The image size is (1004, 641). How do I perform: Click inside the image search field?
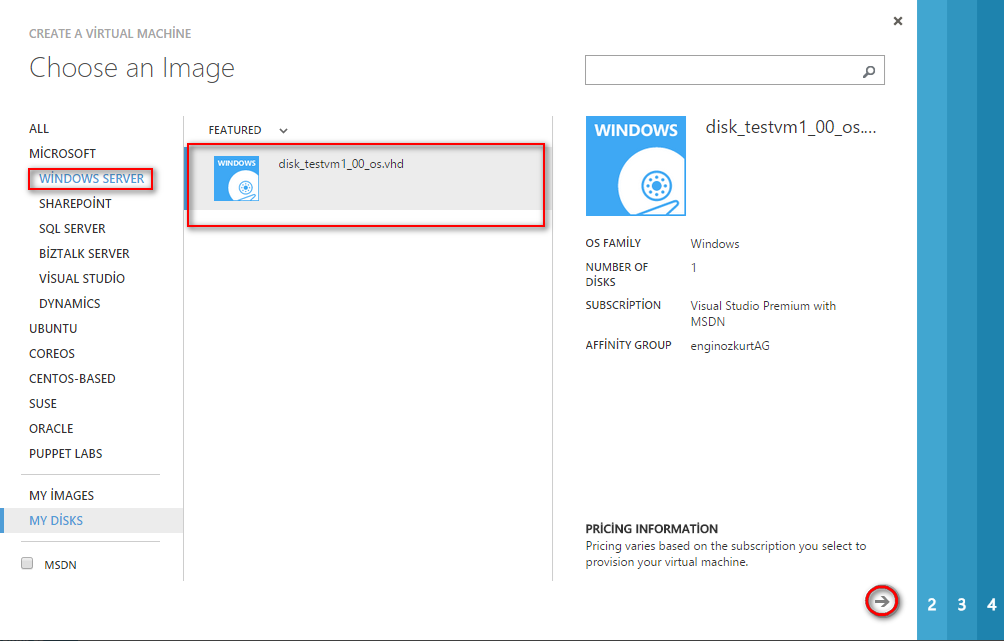(734, 70)
